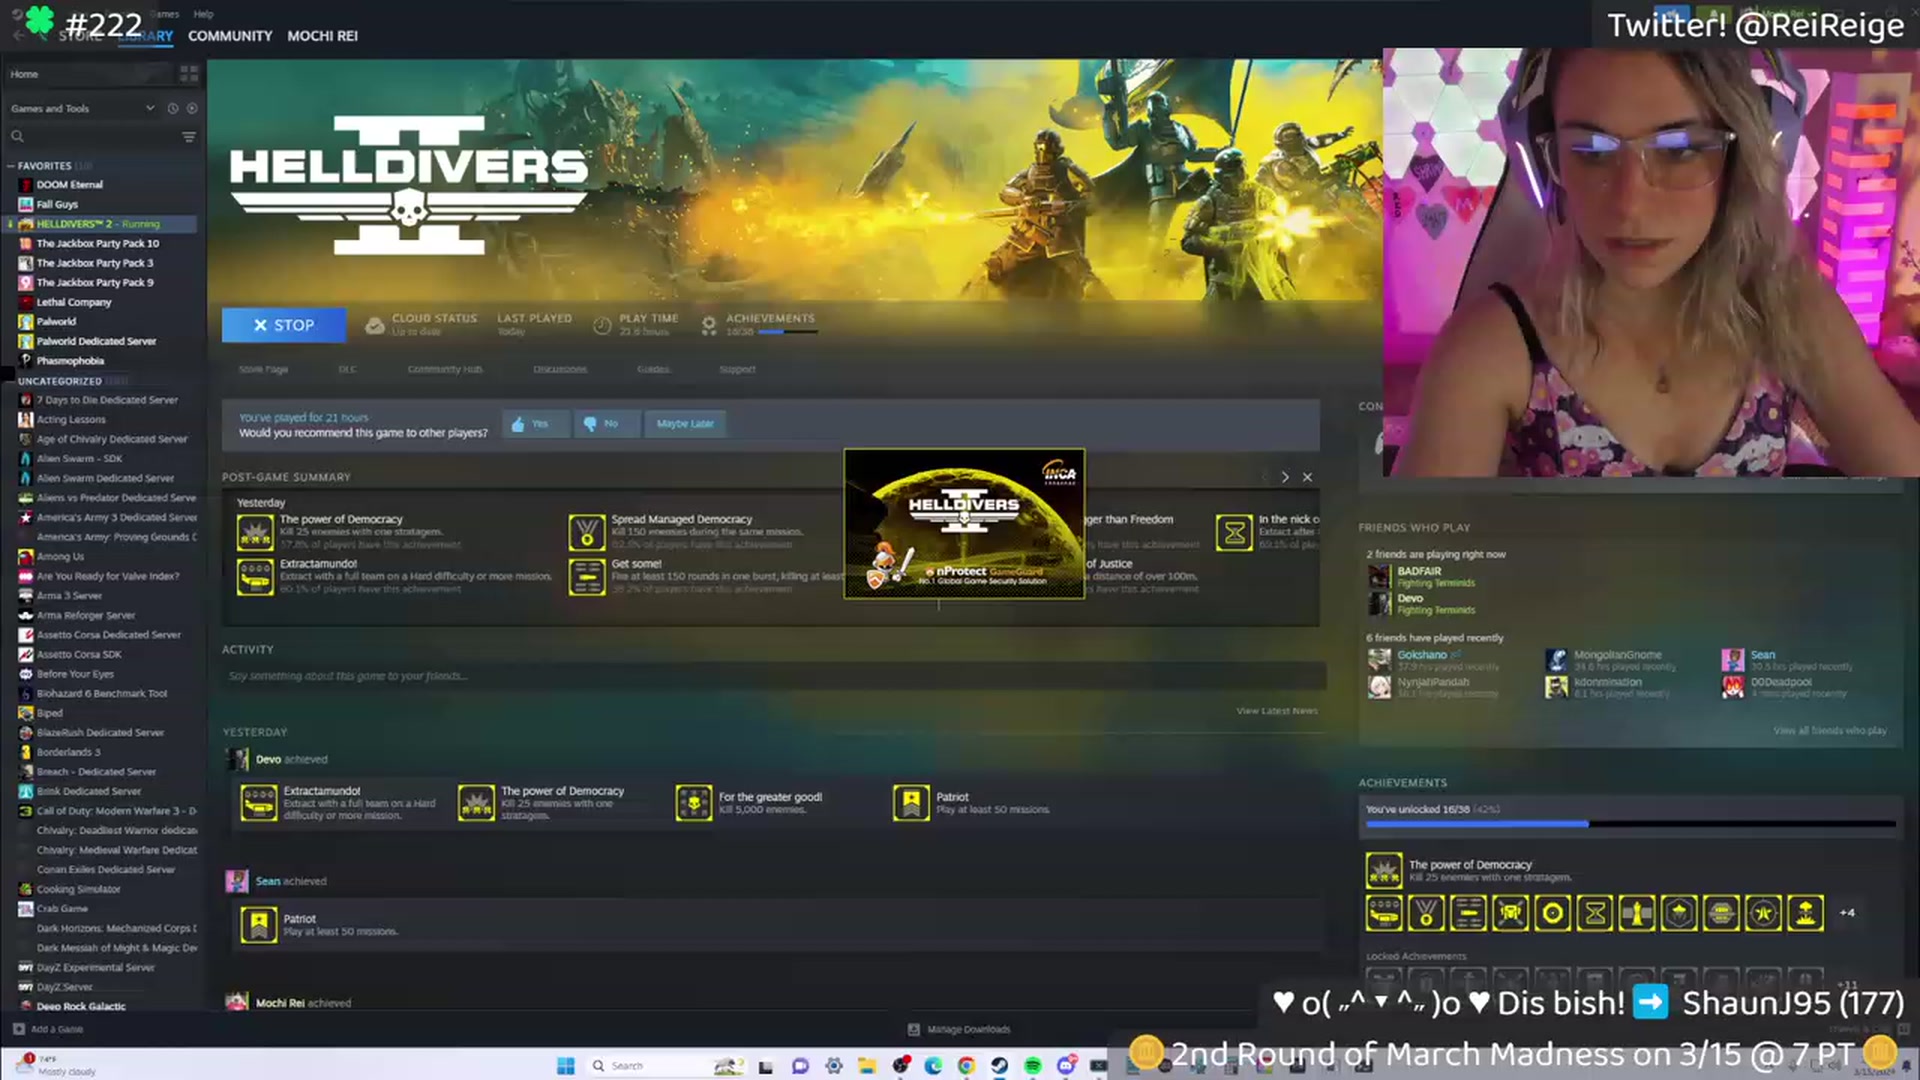Open Google Chrome from taskbar
Screen dimensions: 1920x1080
pos(965,1066)
